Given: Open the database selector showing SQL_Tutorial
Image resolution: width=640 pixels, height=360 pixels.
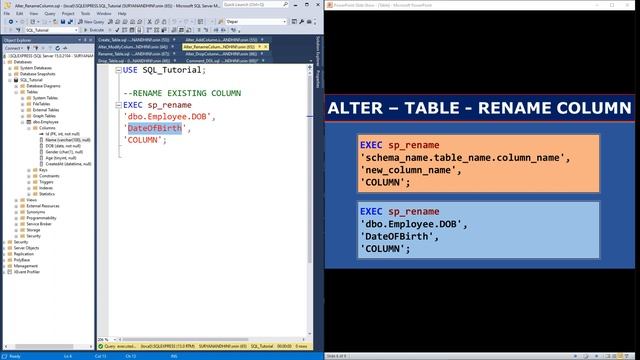Looking at the screenshot, I should point(51,30).
